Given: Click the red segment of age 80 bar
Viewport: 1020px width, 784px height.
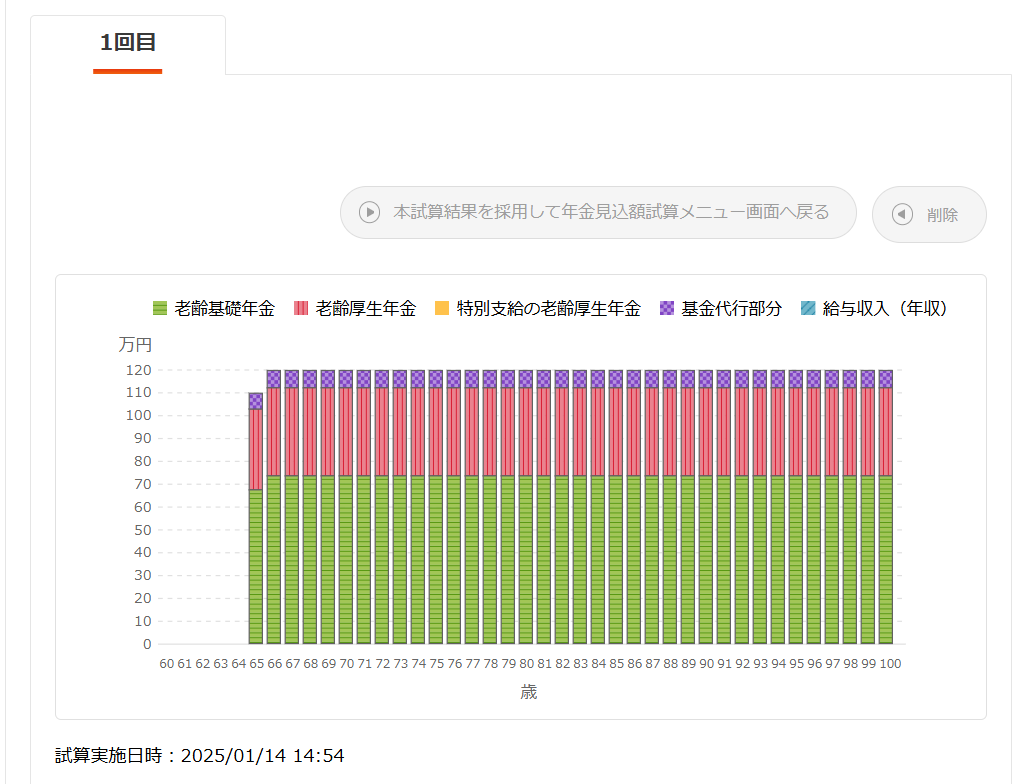Looking at the screenshot, I should 526,432.
